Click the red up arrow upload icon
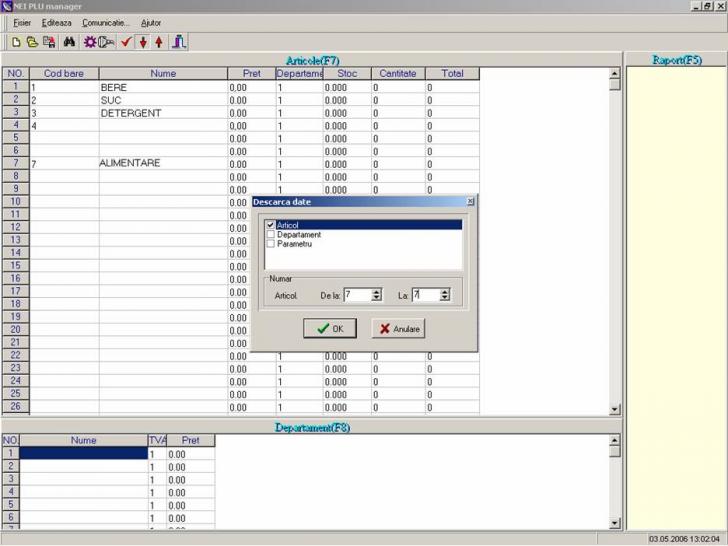728x546 pixels. point(158,42)
